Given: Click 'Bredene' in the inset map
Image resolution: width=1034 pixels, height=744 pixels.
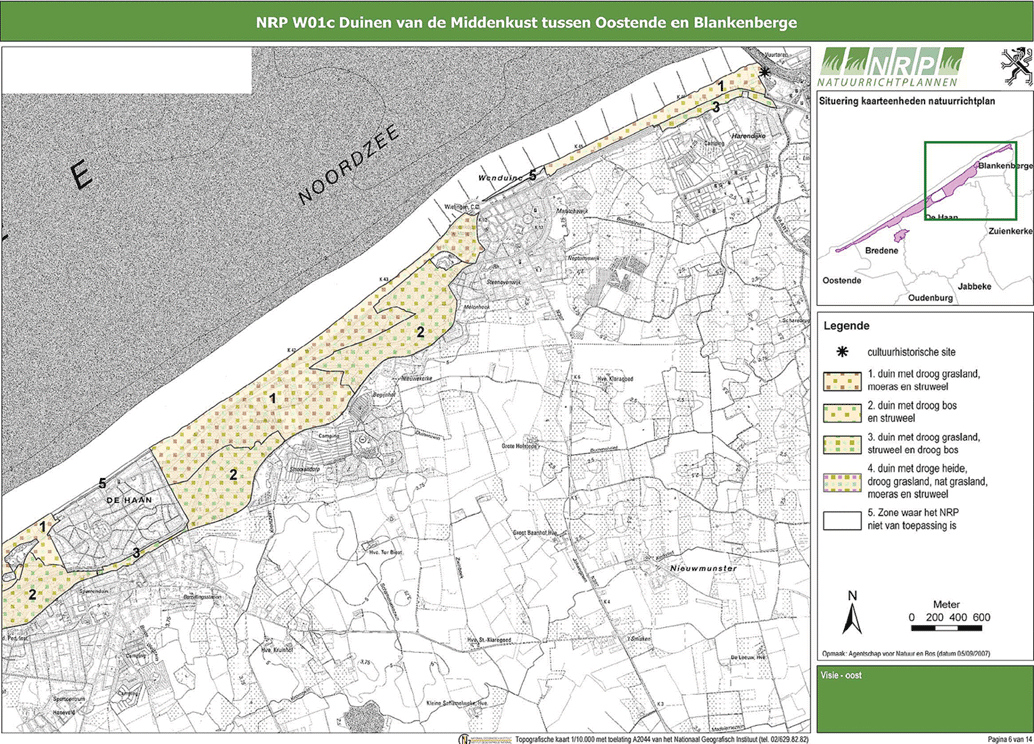Looking at the screenshot, I should (882, 251).
